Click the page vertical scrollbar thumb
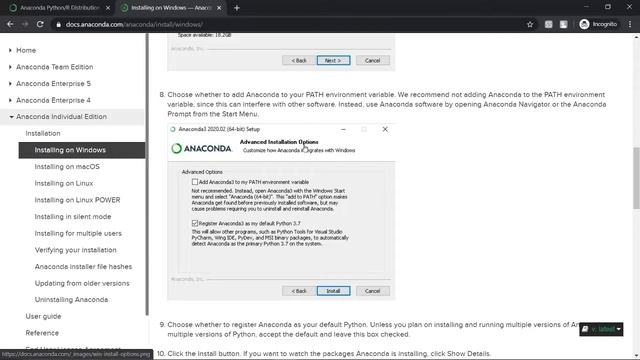This screenshot has width=640, height=360. tap(636, 178)
